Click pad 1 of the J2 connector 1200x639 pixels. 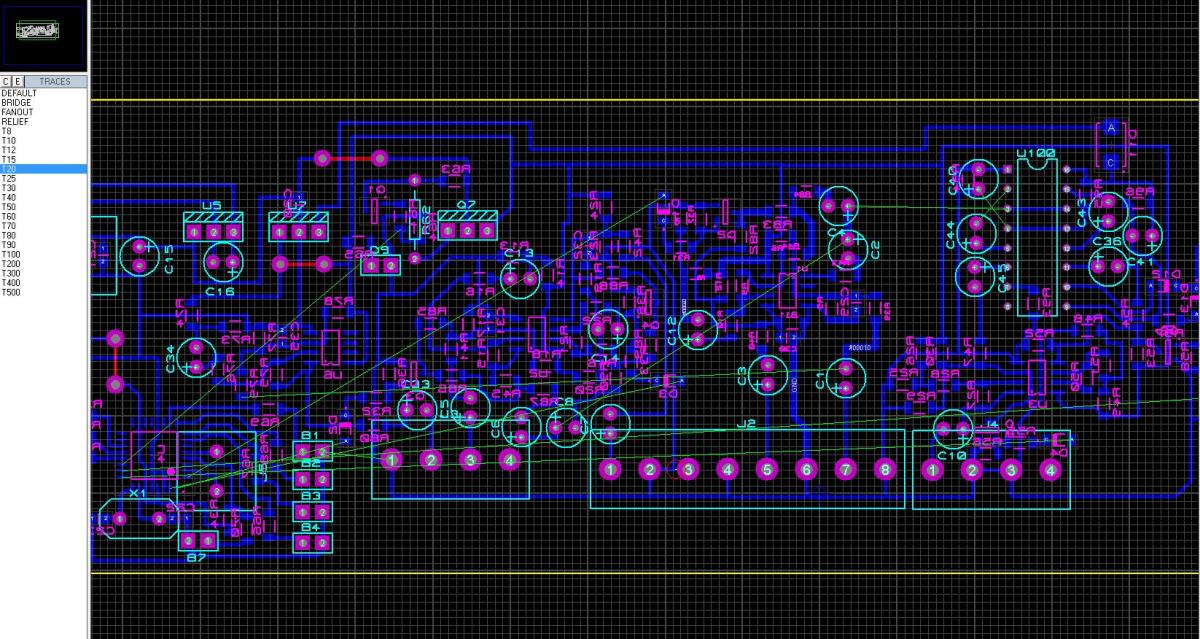pos(610,469)
